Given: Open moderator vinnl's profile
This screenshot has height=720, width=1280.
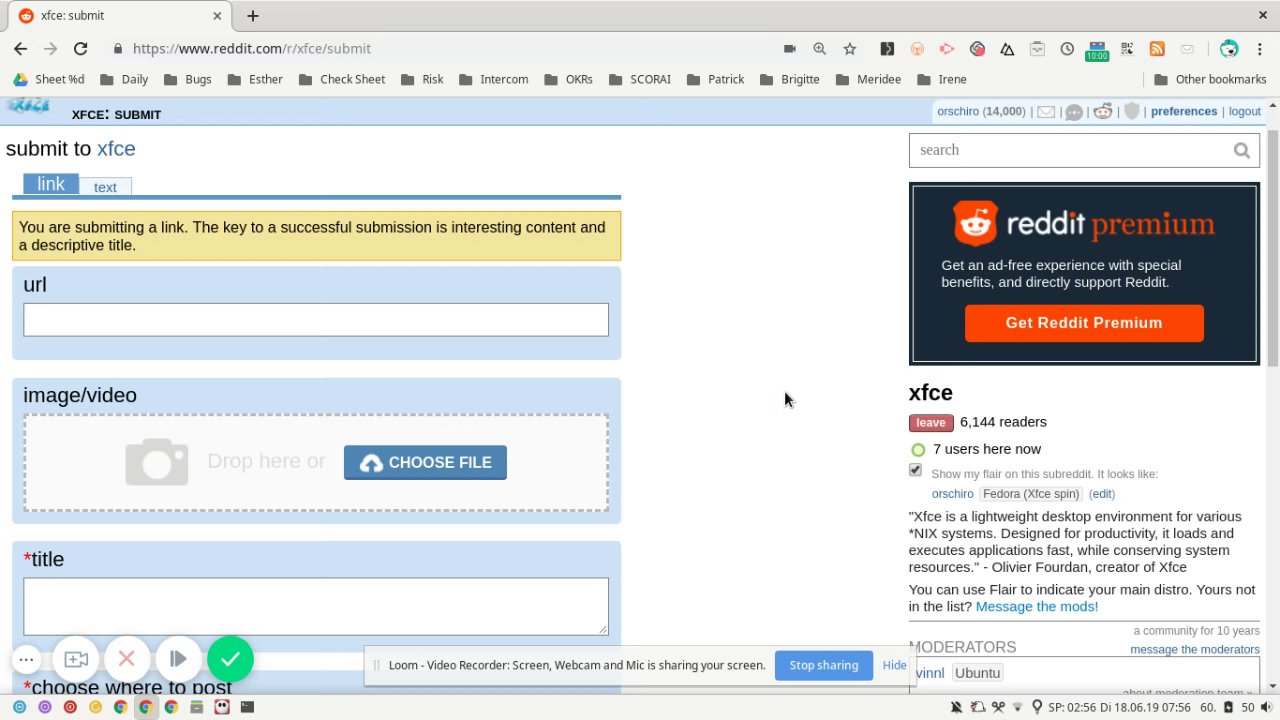Looking at the screenshot, I should coord(930,673).
